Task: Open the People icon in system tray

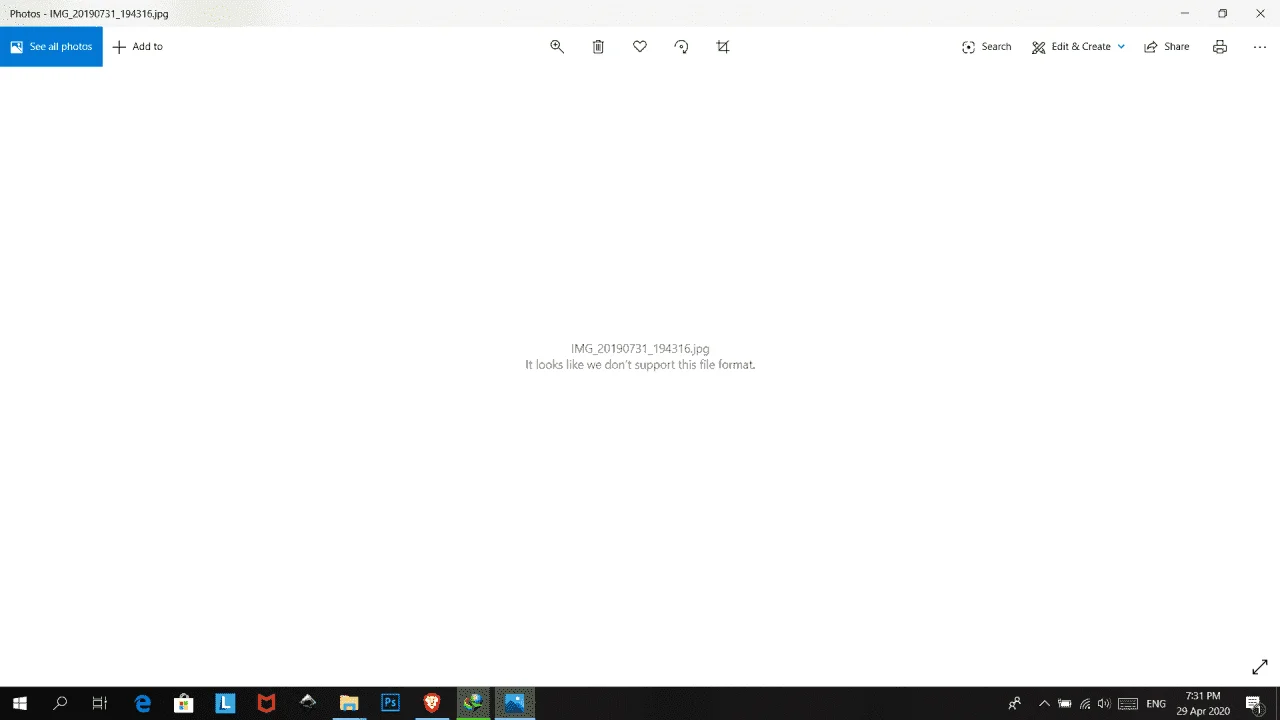Action: 1015,703
